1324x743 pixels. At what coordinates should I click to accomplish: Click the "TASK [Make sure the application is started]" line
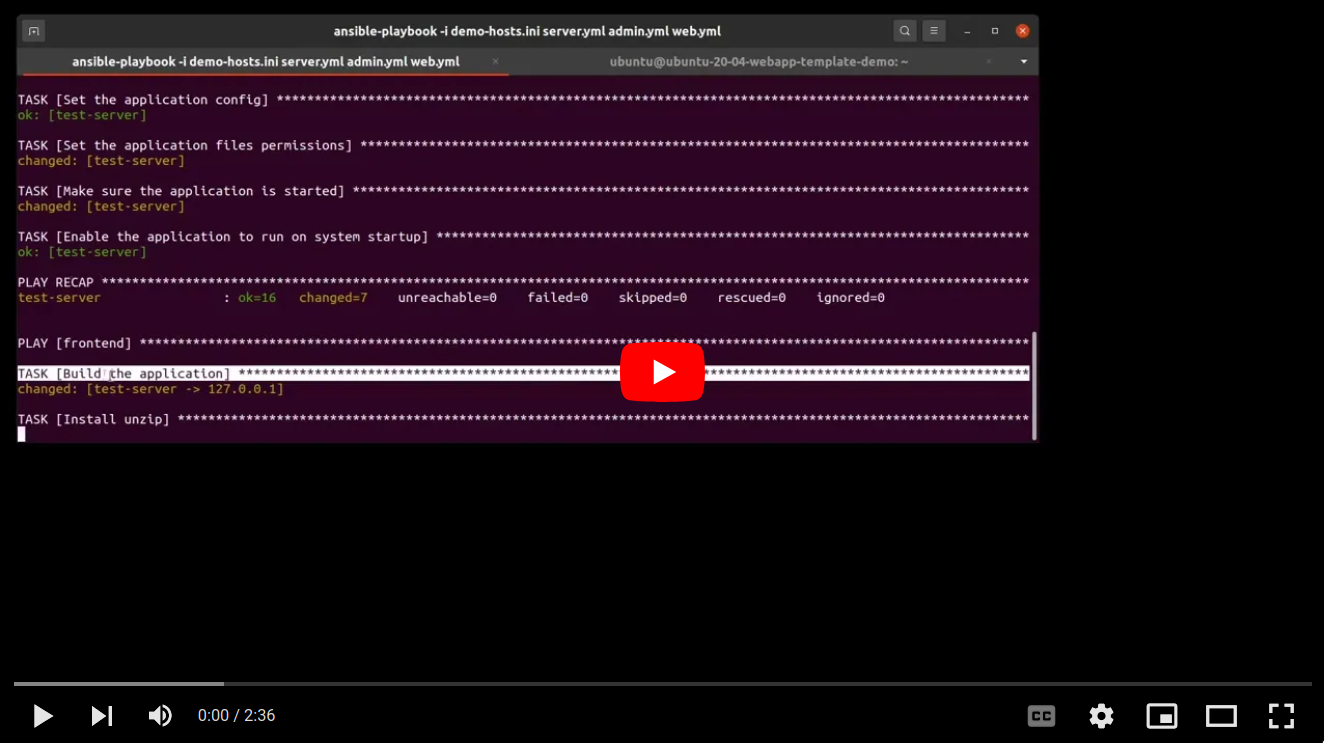(x=523, y=191)
